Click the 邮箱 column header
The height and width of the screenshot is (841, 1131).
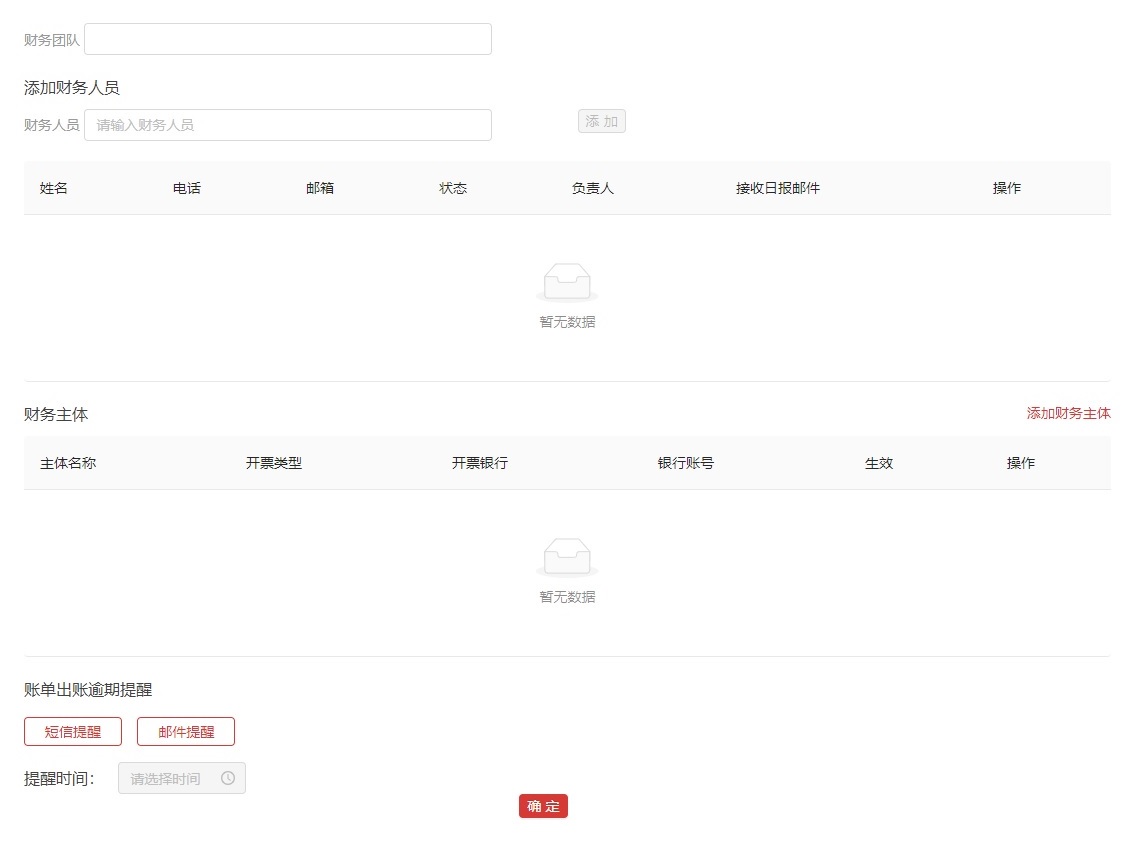click(x=320, y=188)
